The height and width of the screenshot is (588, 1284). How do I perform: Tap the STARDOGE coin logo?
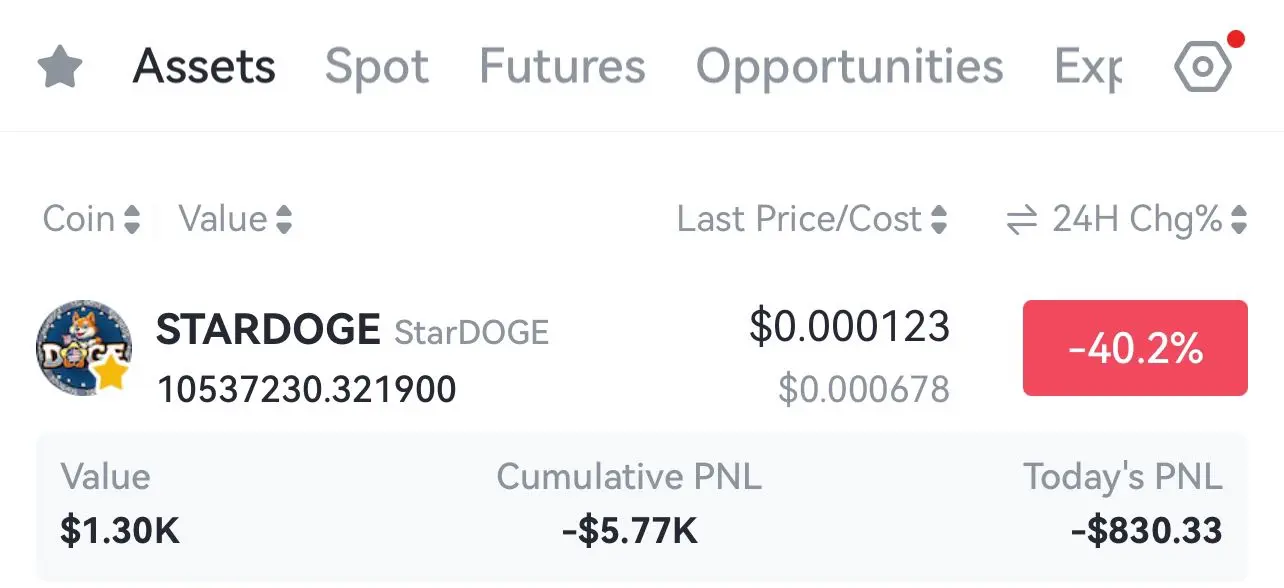[84, 347]
